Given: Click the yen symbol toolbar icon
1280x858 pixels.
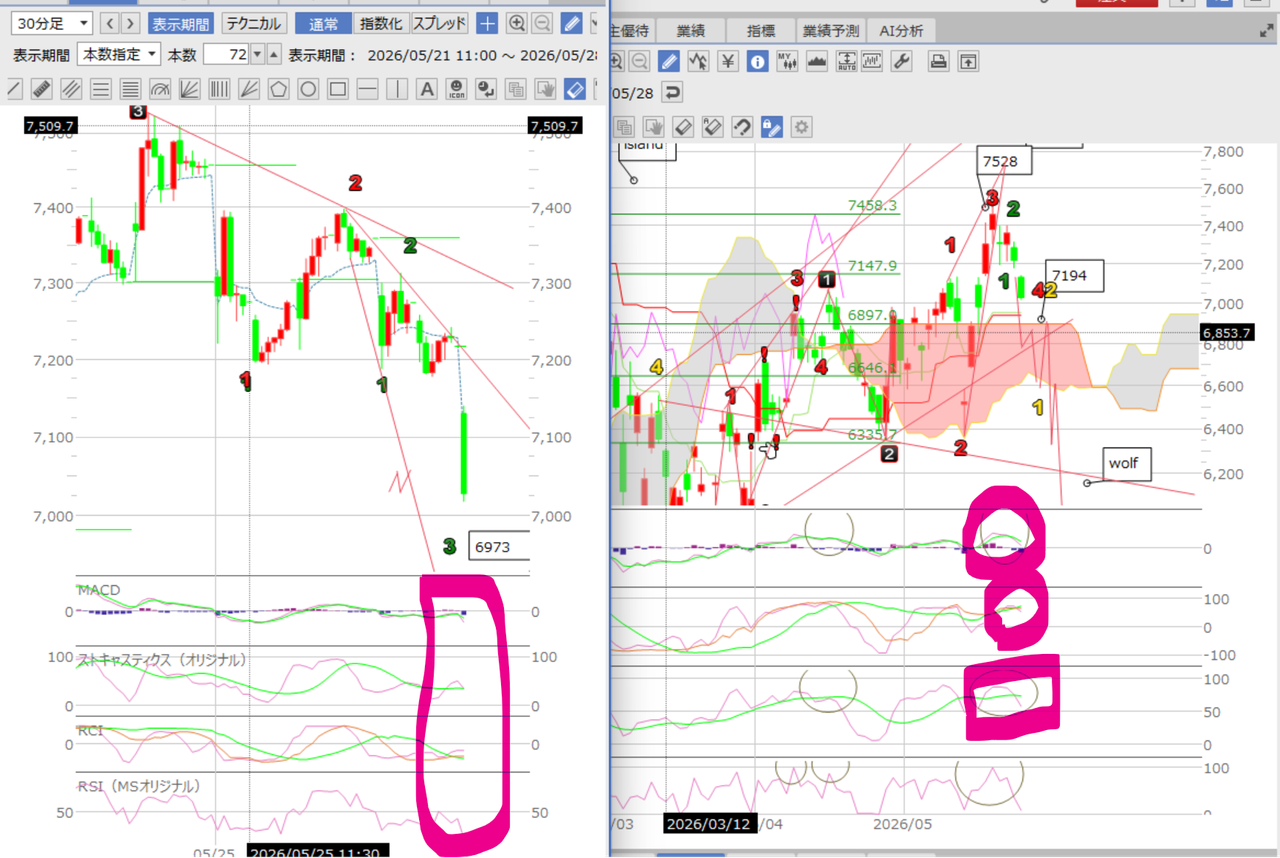Looking at the screenshot, I should coord(729,61).
